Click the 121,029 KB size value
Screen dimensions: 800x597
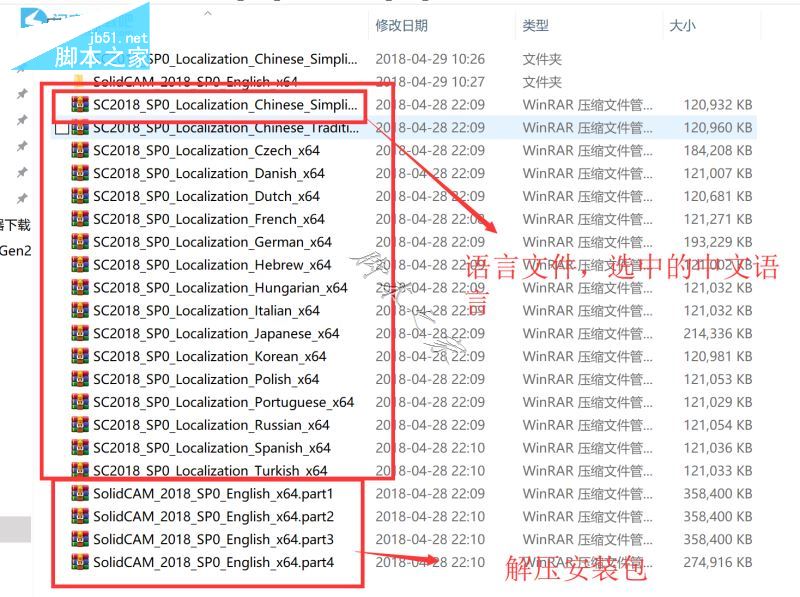click(718, 402)
